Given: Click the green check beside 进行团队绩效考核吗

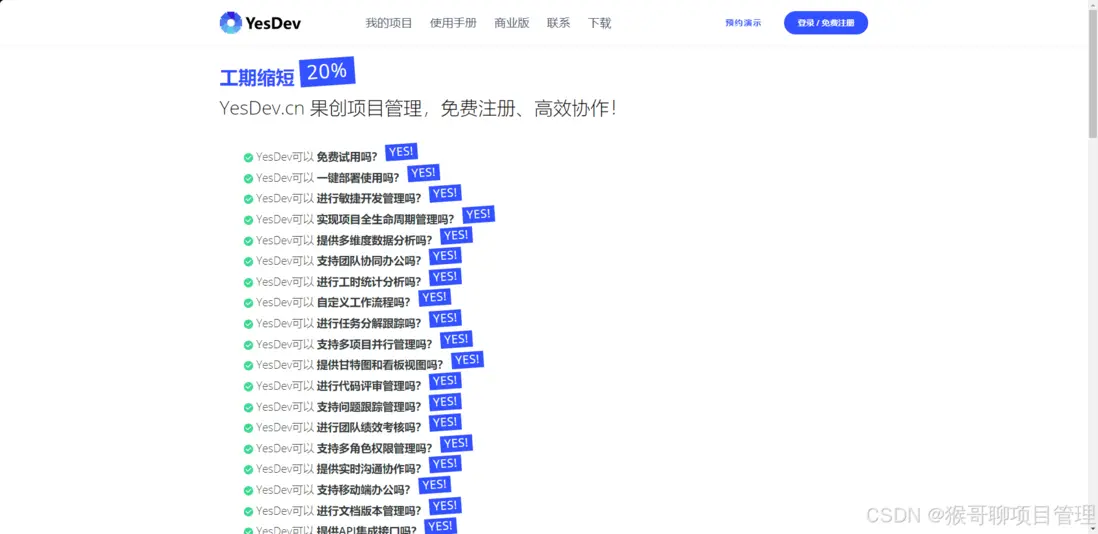Looking at the screenshot, I should coord(248,428).
